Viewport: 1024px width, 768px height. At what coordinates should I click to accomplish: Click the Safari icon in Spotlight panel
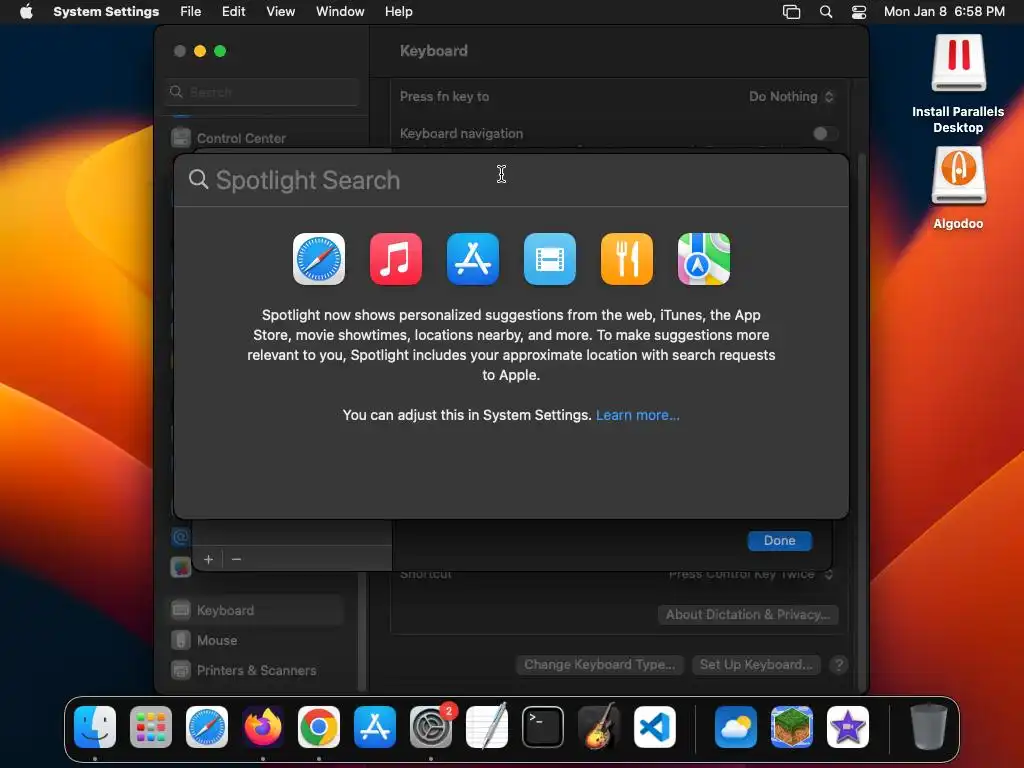pyautogui.click(x=319, y=259)
